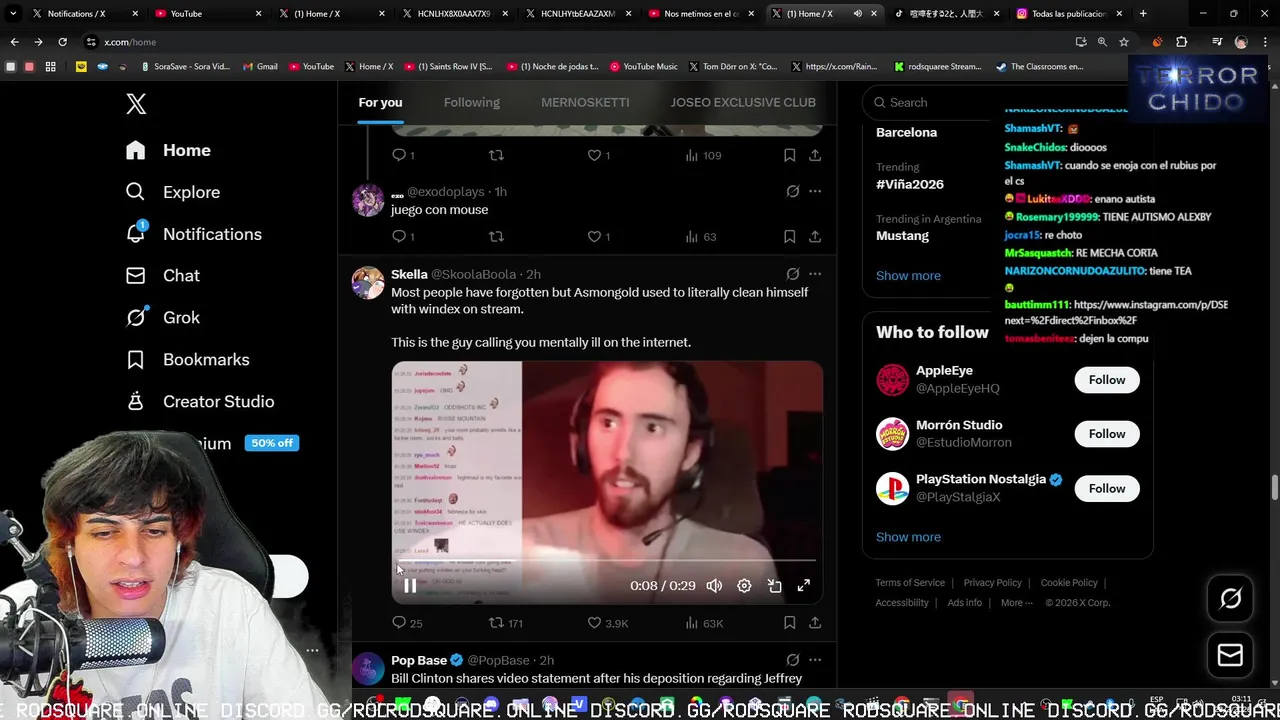The width and height of the screenshot is (1280, 720).
Task: Follow Morrón Studio account
Action: point(1107,434)
